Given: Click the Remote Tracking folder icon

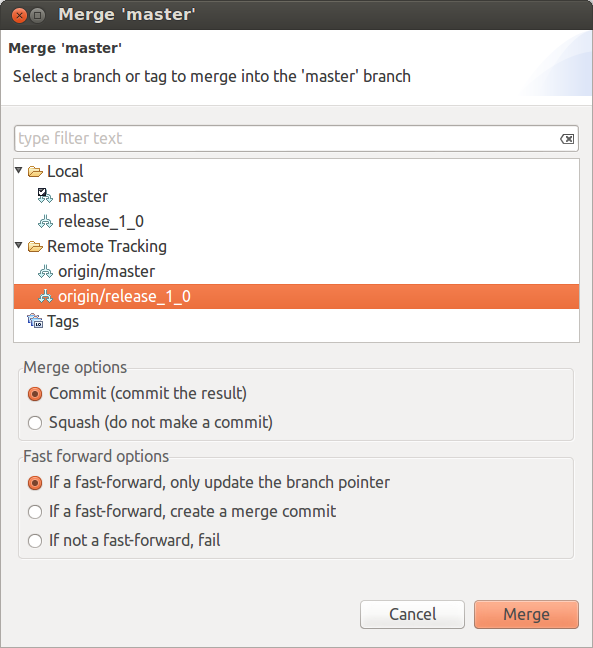Looking at the screenshot, I should (35, 247).
